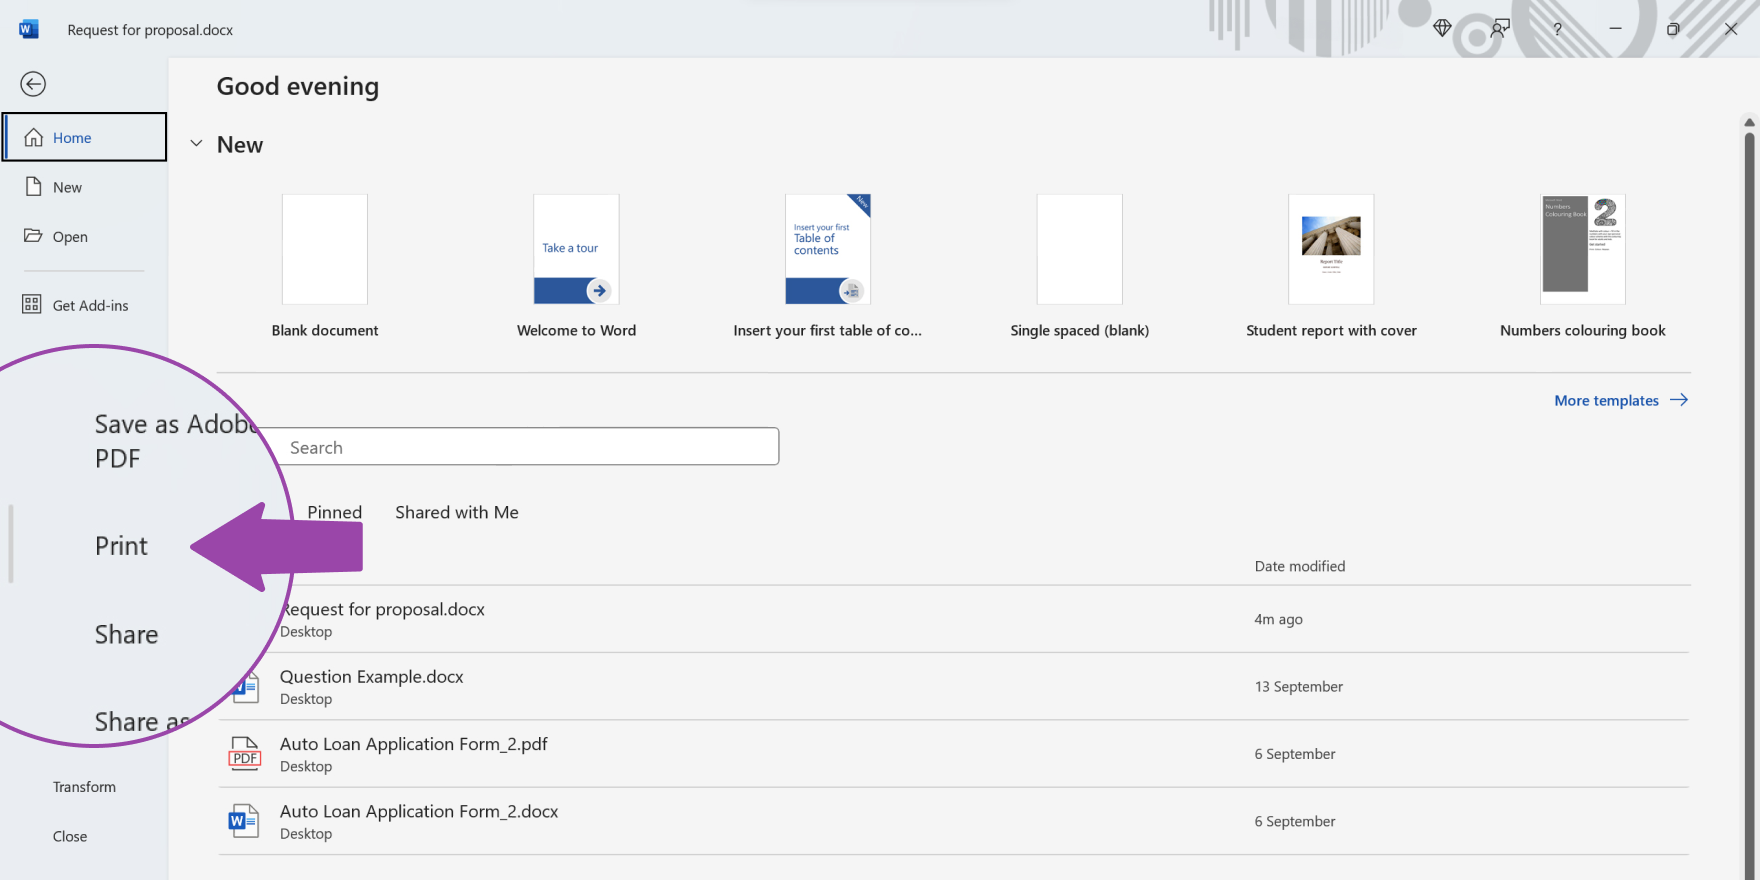
Task: Select Transform in the sidebar menu
Action: tap(84, 787)
